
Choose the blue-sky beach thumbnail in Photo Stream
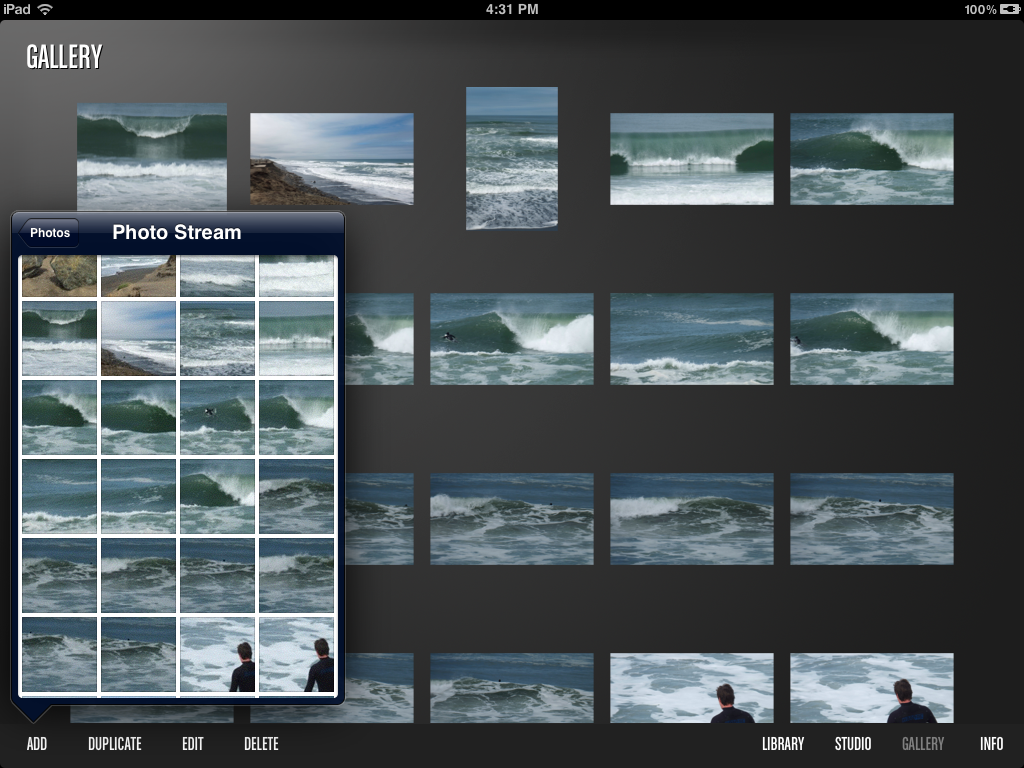[138, 338]
